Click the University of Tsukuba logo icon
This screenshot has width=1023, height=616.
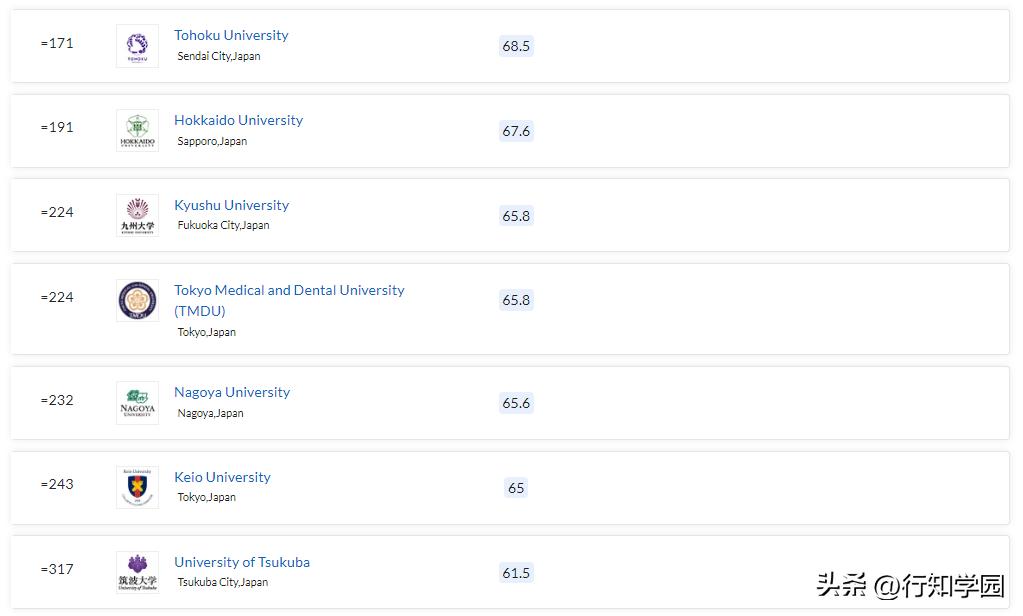pyautogui.click(x=137, y=572)
